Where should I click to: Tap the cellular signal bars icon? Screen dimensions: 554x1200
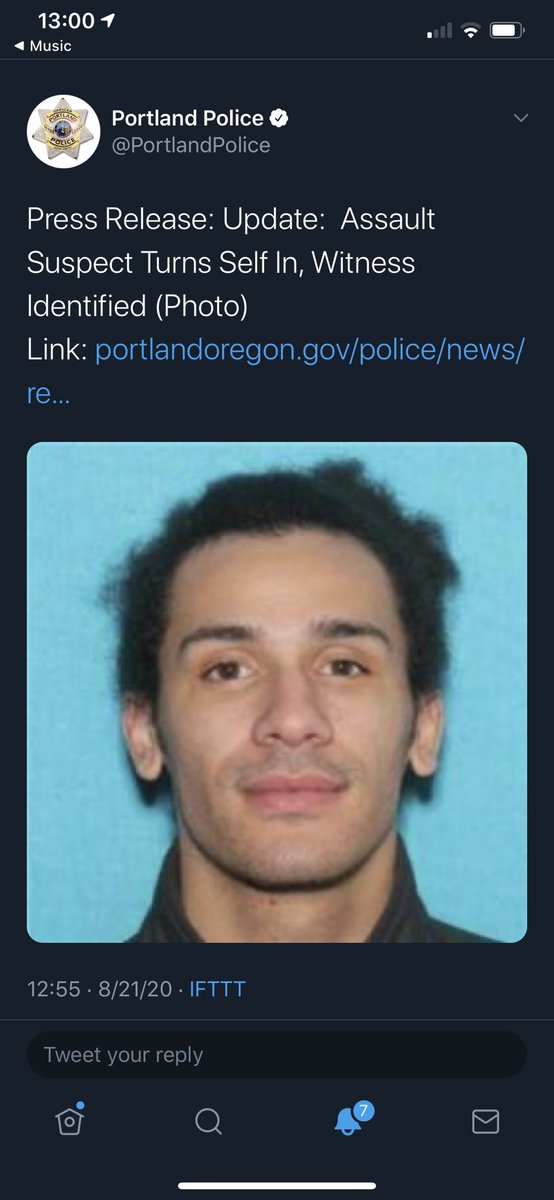click(x=439, y=31)
